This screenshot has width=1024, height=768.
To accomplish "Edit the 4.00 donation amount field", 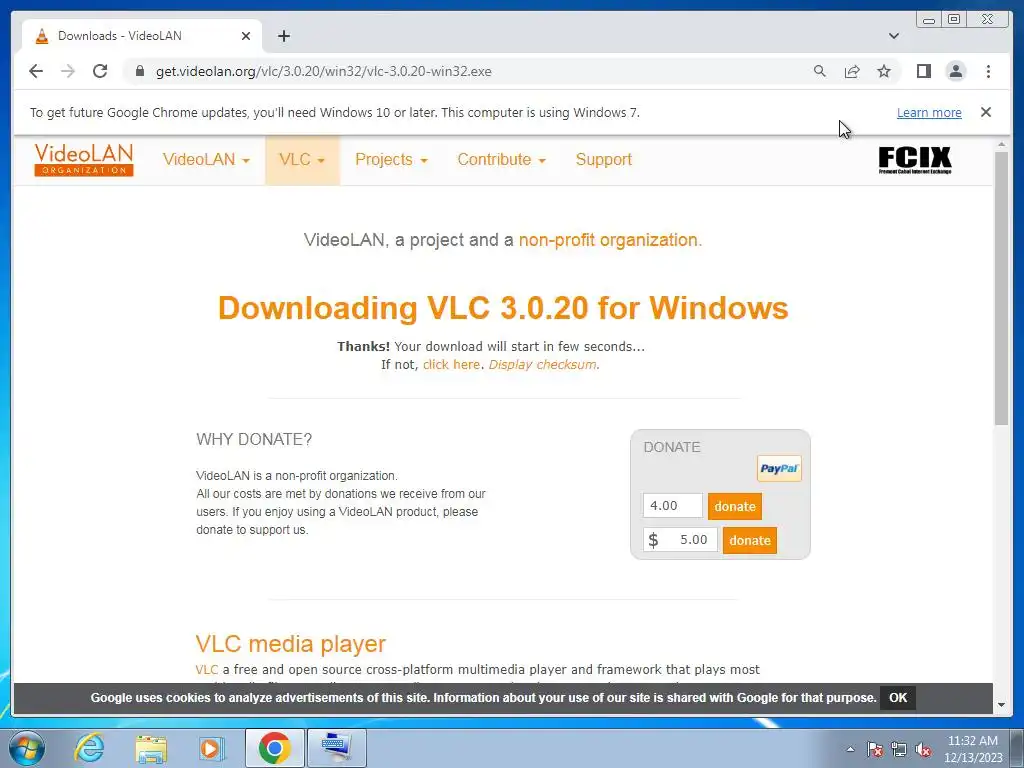I will 673,505.
